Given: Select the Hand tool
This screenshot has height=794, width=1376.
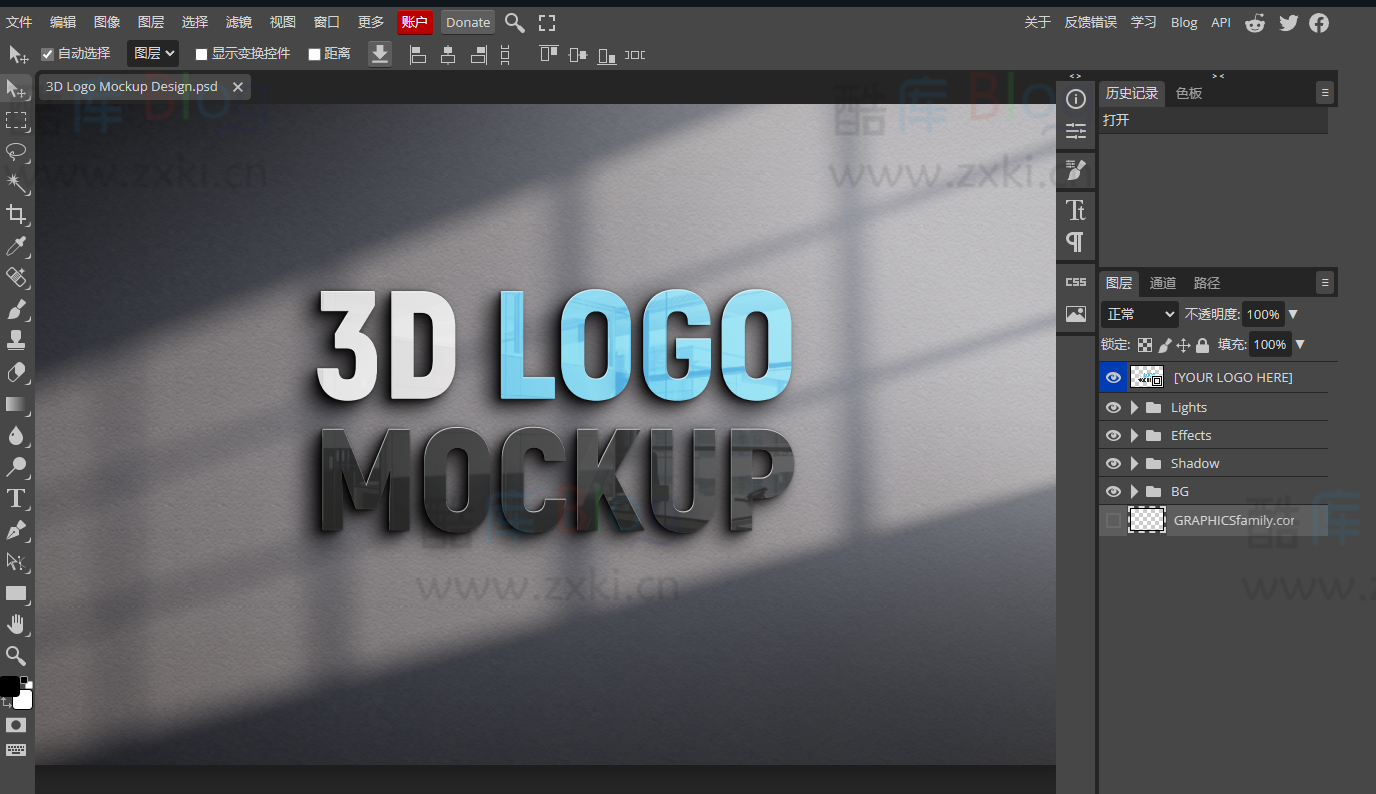Looking at the screenshot, I should pos(16,624).
